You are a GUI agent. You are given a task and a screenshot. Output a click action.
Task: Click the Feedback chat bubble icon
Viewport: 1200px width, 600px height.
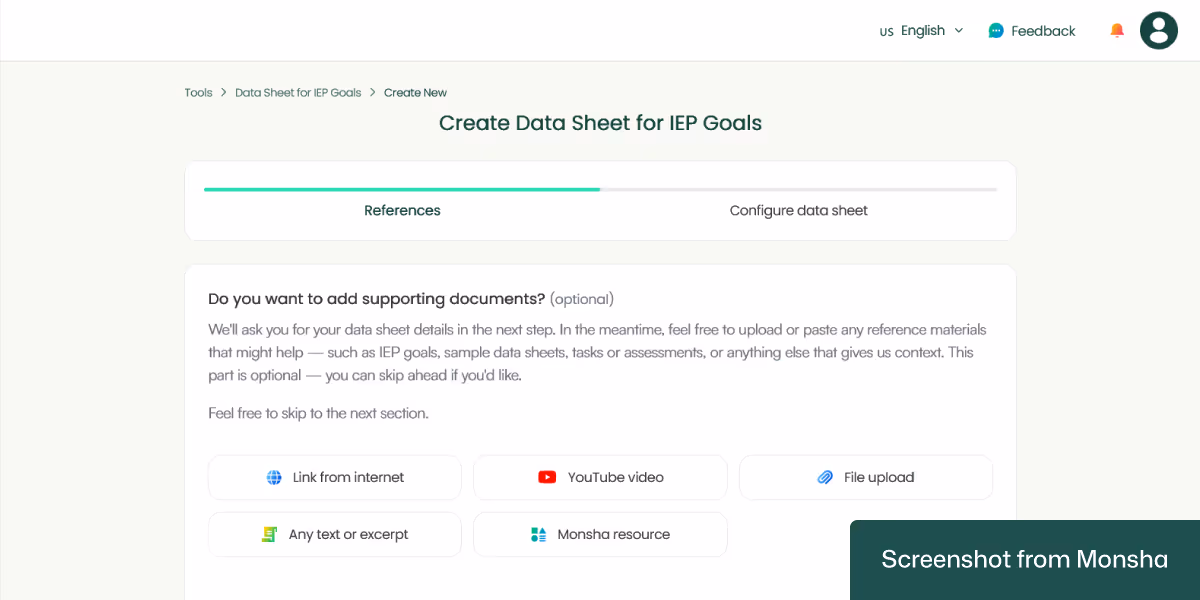click(x=996, y=31)
